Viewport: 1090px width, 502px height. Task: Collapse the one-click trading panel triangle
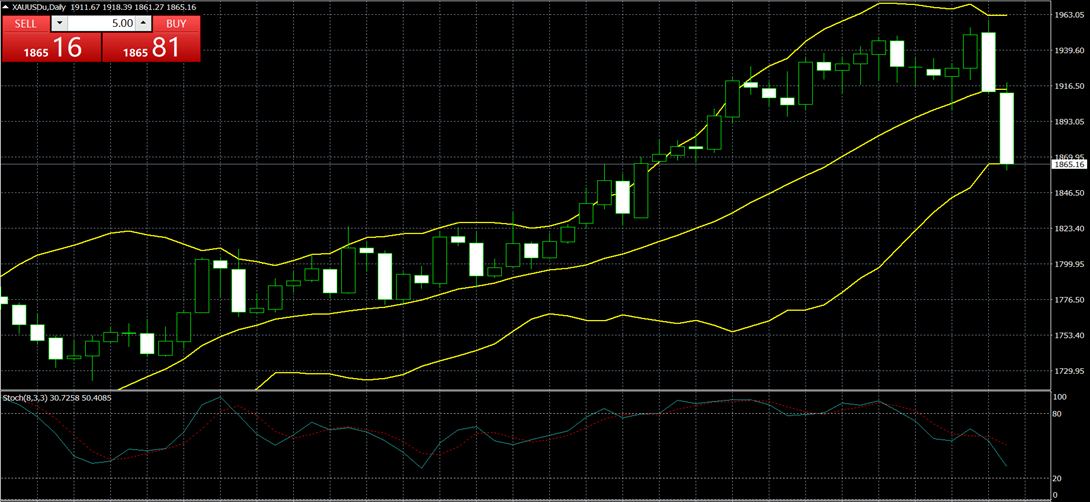coord(6,7)
